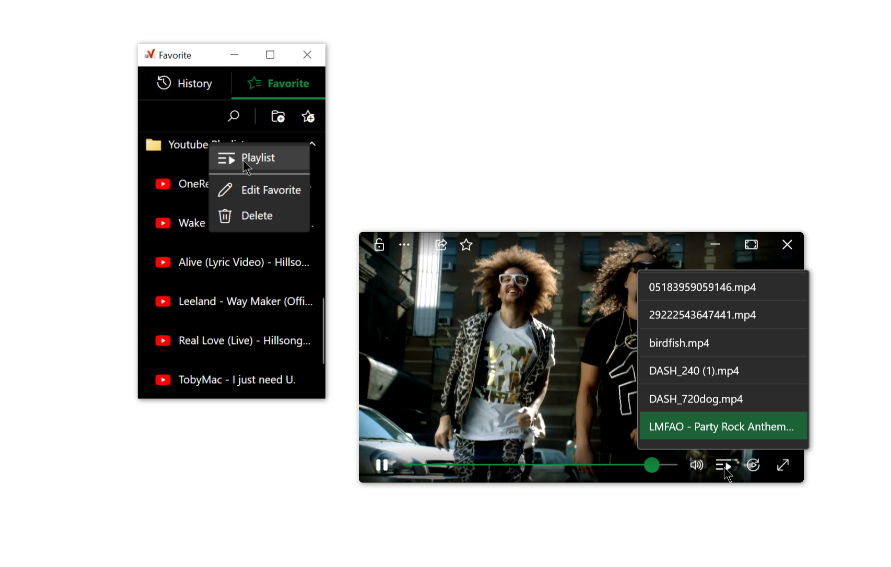This screenshot has width=891, height=567.
Task: Play DASH_240 (1).mp4 from the playlist
Action: [x=723, y=371]
